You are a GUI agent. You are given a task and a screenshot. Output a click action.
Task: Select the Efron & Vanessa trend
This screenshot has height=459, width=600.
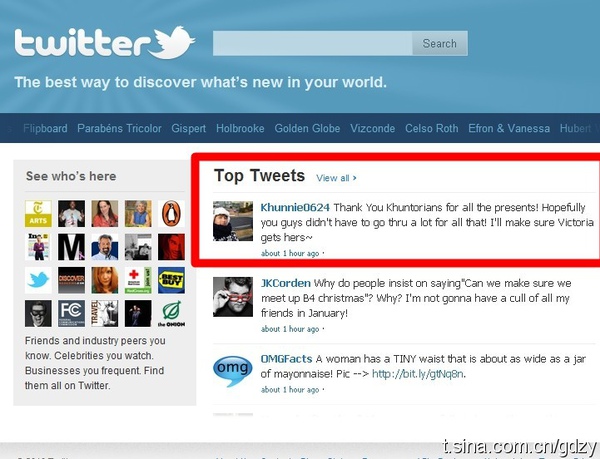tap(509, 128)
